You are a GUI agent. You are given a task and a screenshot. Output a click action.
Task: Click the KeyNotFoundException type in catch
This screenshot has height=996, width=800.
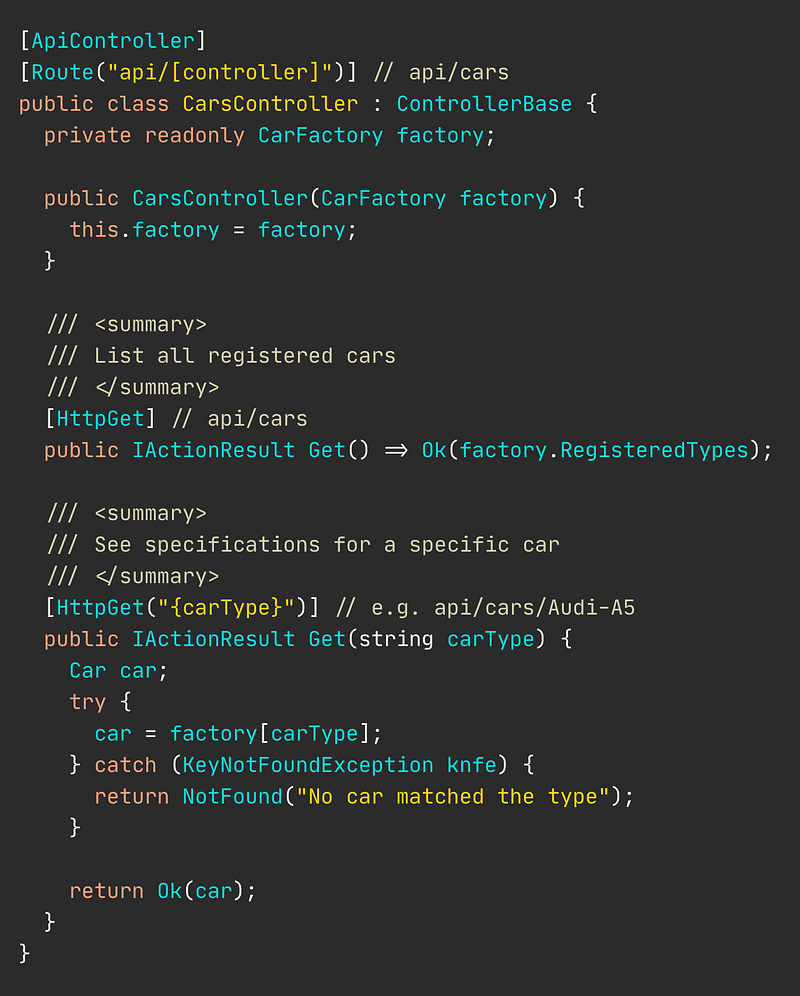pos(308,765)
